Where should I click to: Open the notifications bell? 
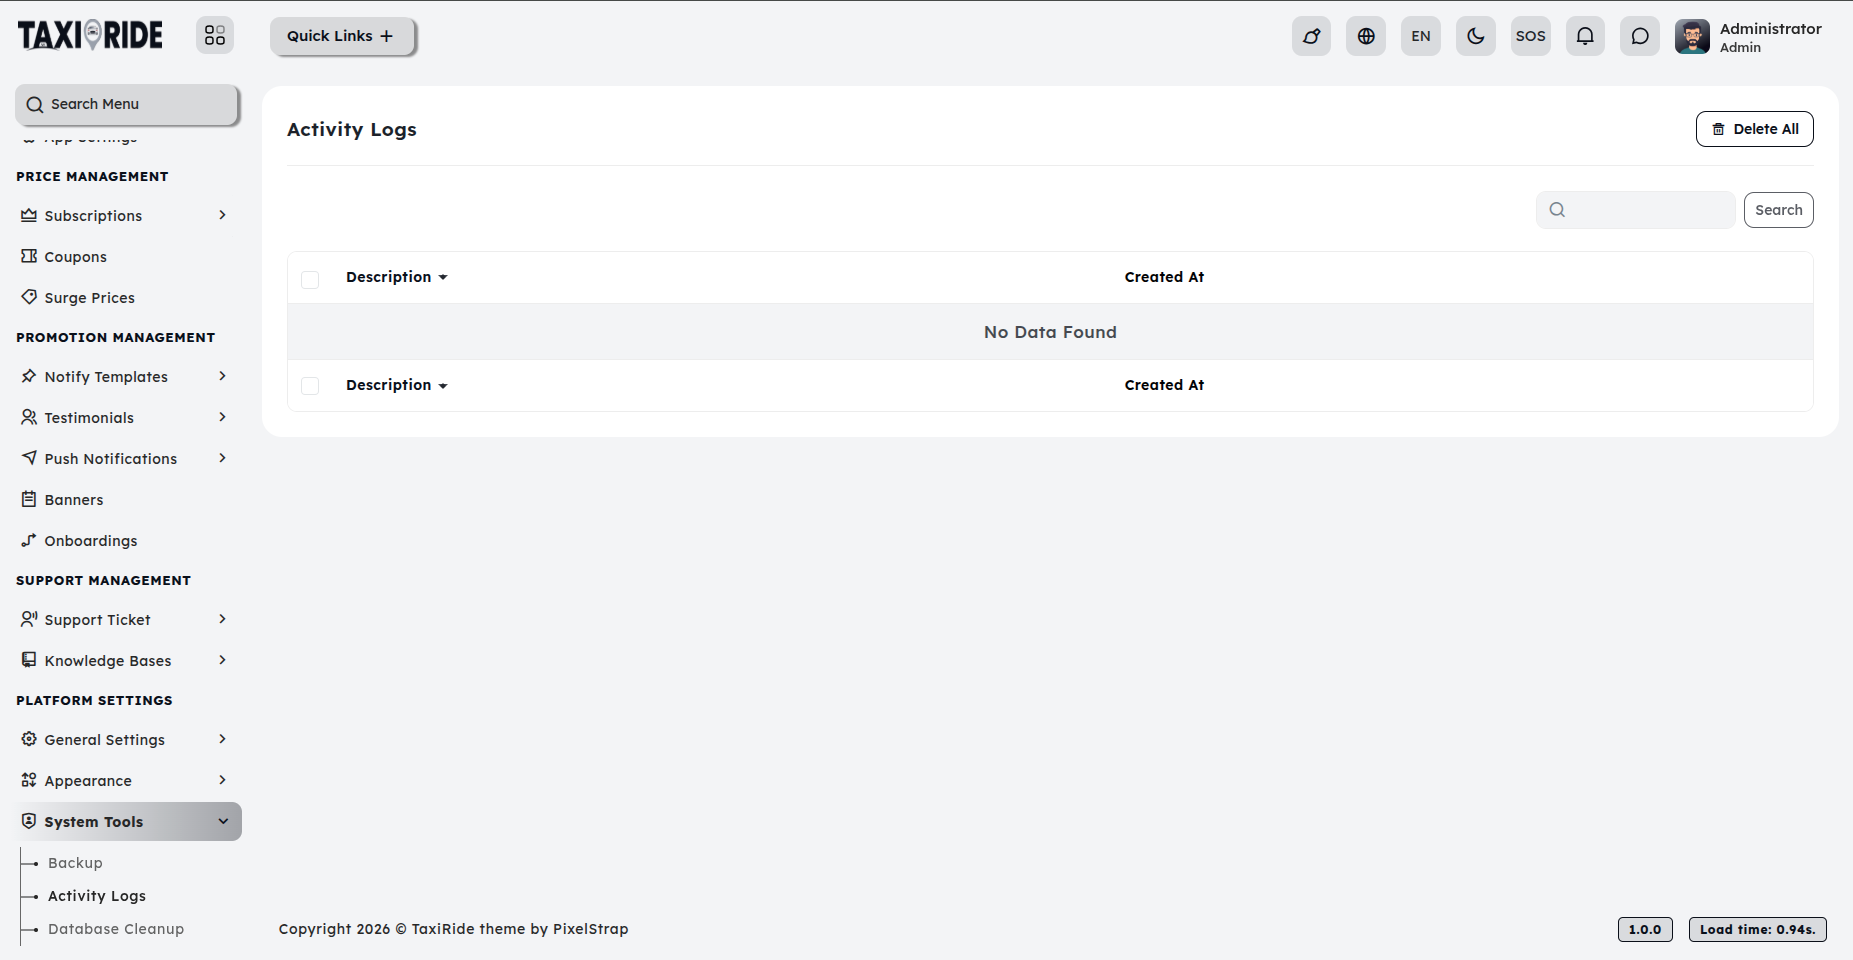click(1585, 36)
